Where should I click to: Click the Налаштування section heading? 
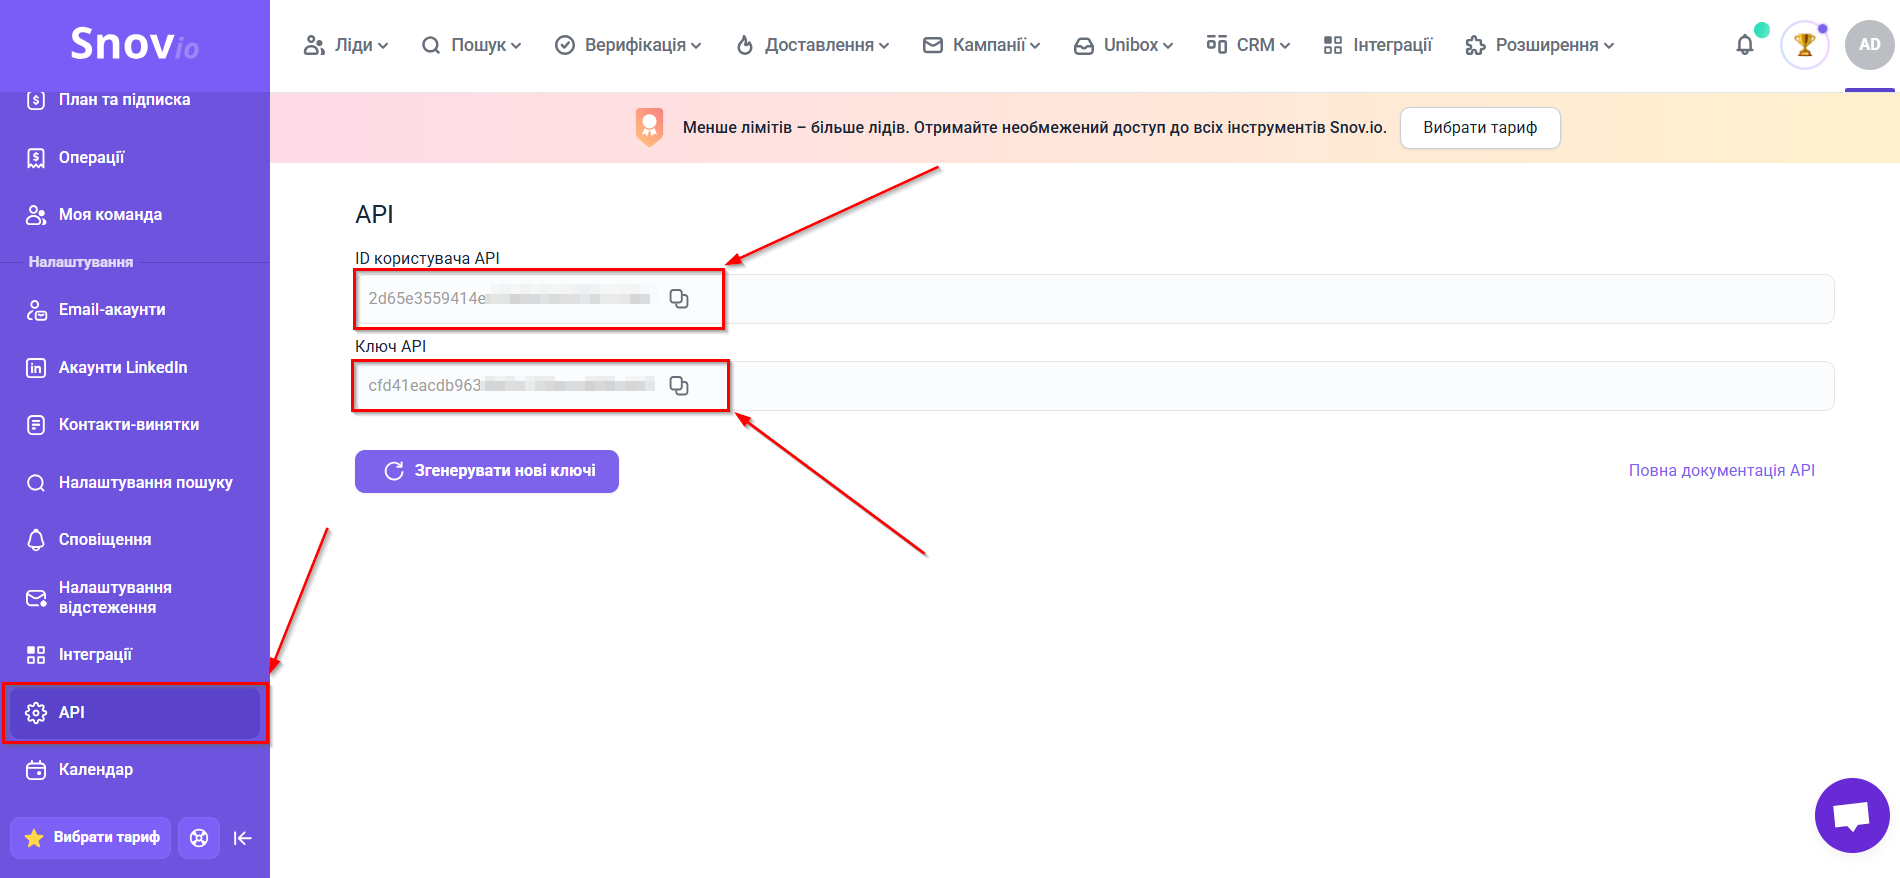tap(81, 262)
